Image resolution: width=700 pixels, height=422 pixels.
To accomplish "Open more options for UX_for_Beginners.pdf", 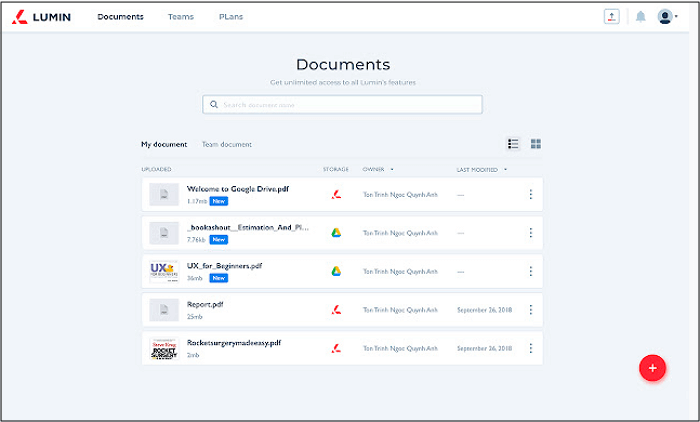I will pyautogui.click(x=530, y=271).
